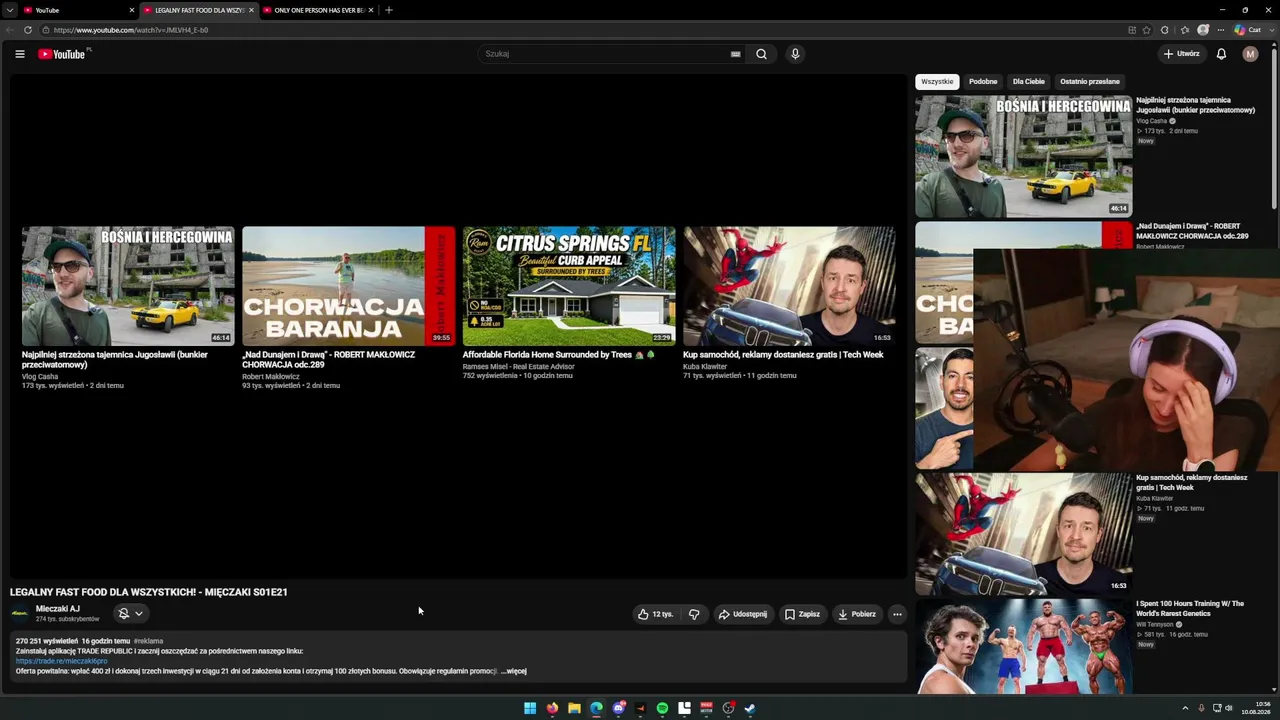Open Windows Start menu
The height and width of the screenshot is (720, 1280).
point(530,708)
